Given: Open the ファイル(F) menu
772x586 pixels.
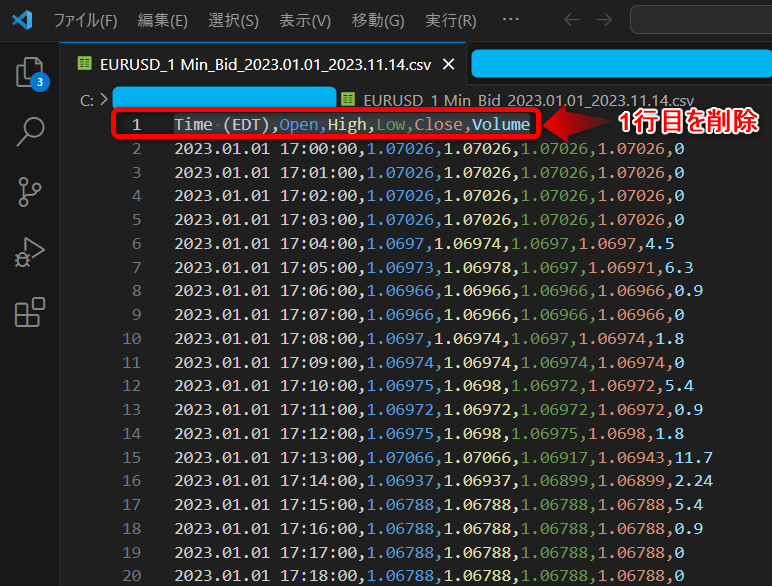Looking at the screenshot, I should tap(85, 20).
